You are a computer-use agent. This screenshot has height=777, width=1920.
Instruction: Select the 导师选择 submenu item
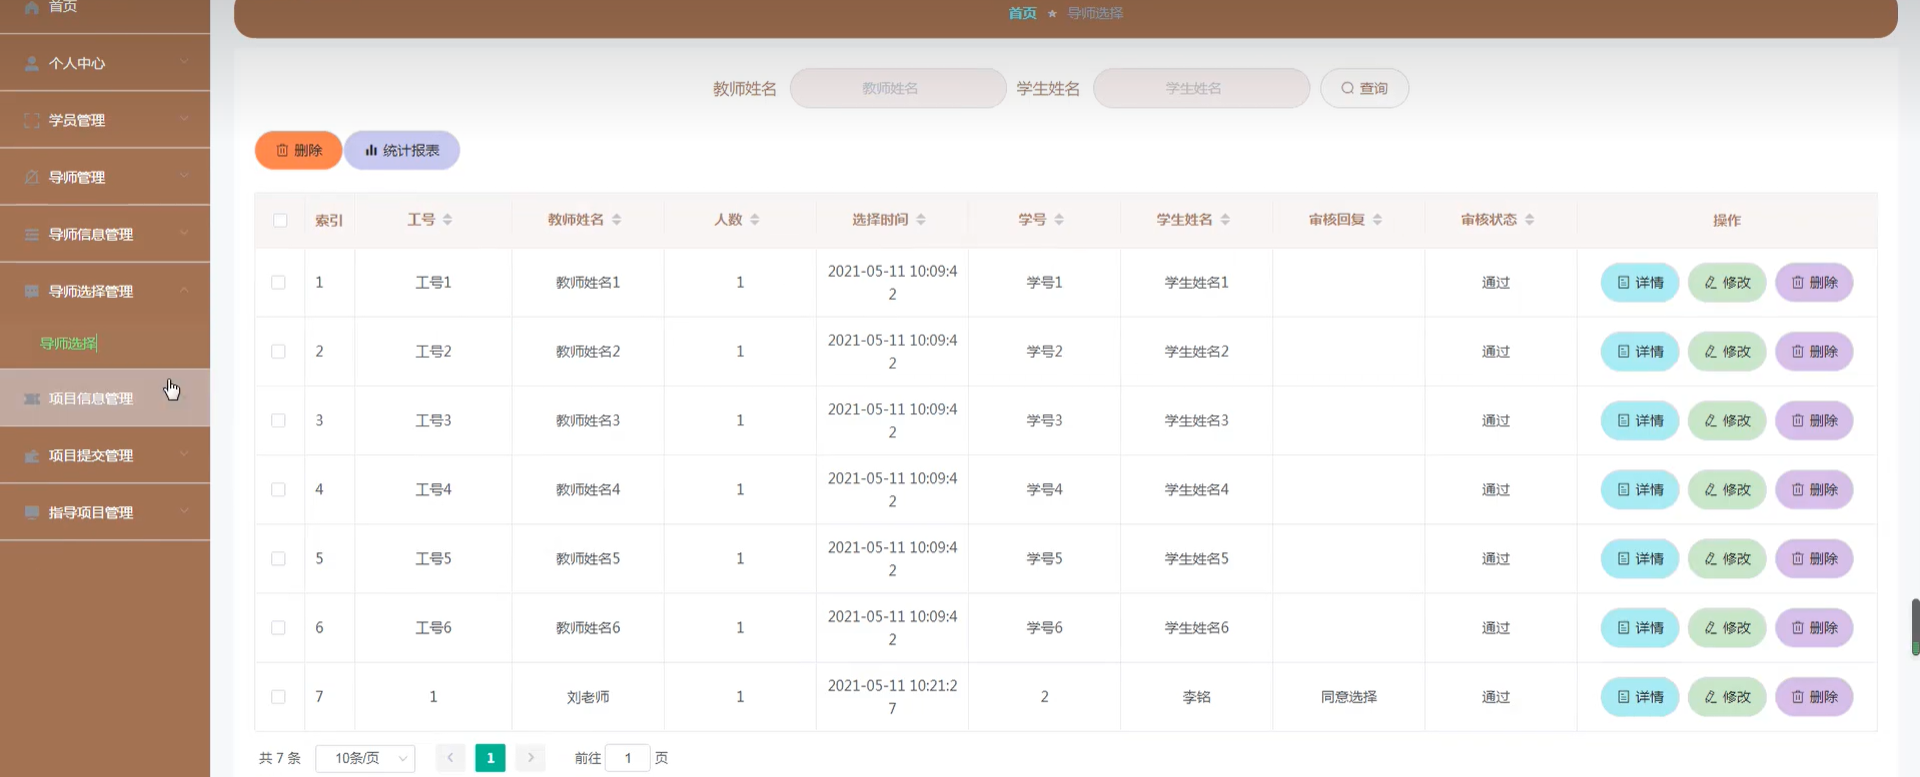[x=68, y=343]
